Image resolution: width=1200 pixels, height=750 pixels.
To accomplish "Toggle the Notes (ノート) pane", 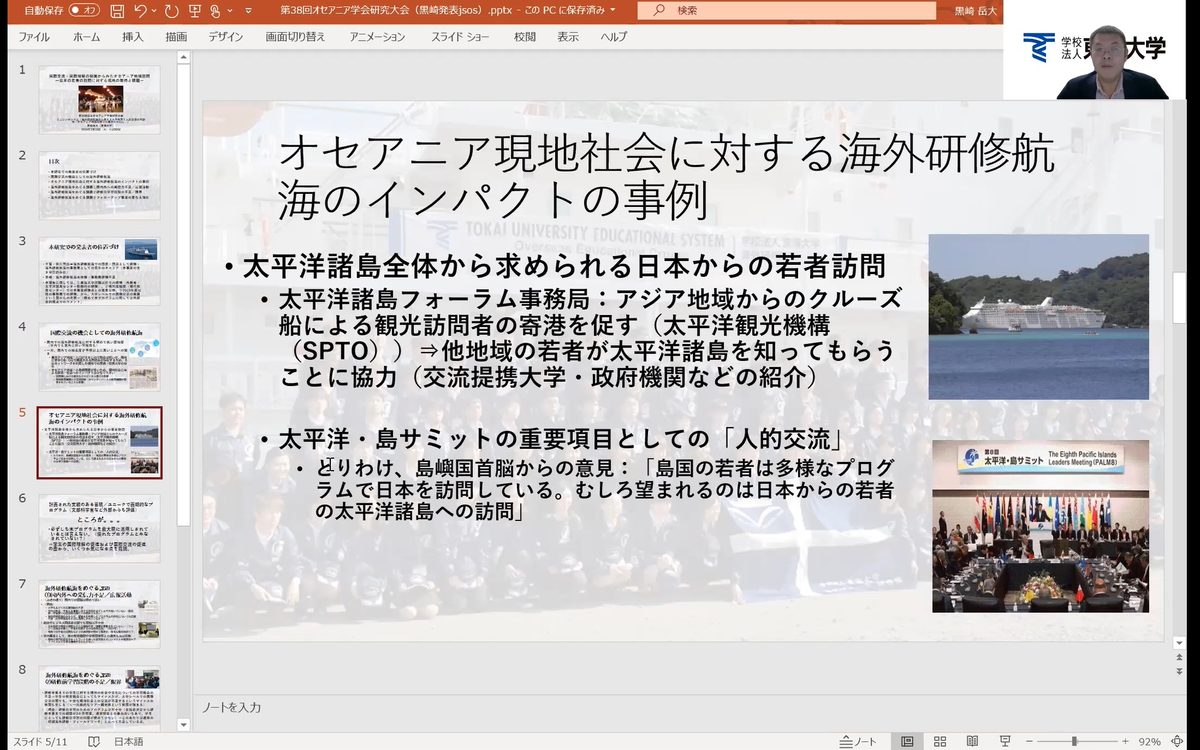I will coord(858,741).
